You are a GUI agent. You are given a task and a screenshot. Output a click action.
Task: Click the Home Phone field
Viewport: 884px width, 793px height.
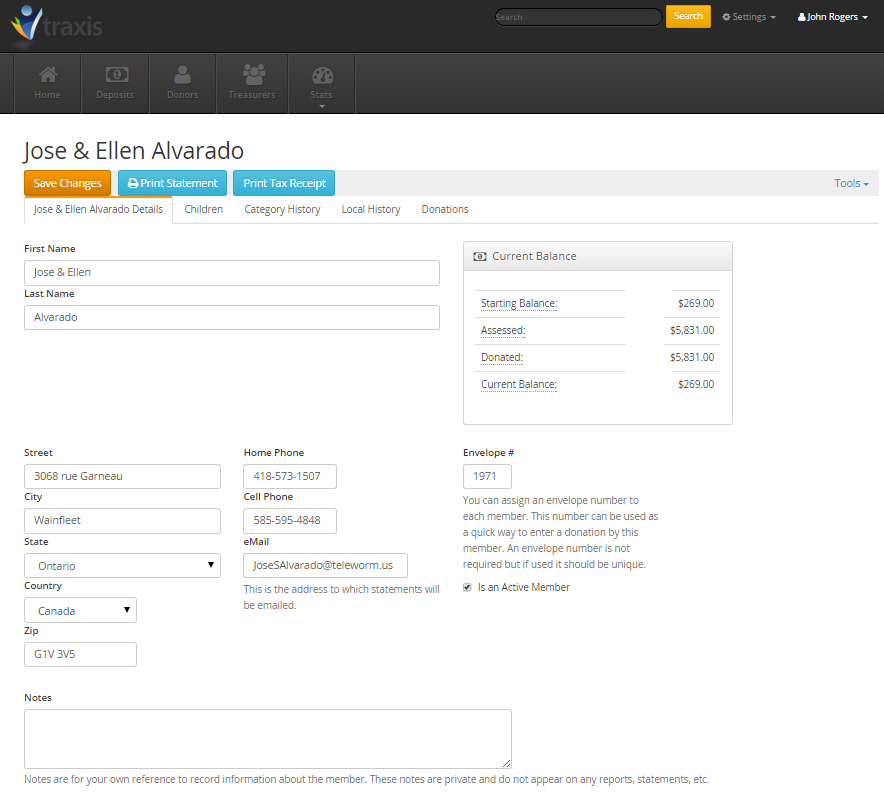tap(290, 476)
